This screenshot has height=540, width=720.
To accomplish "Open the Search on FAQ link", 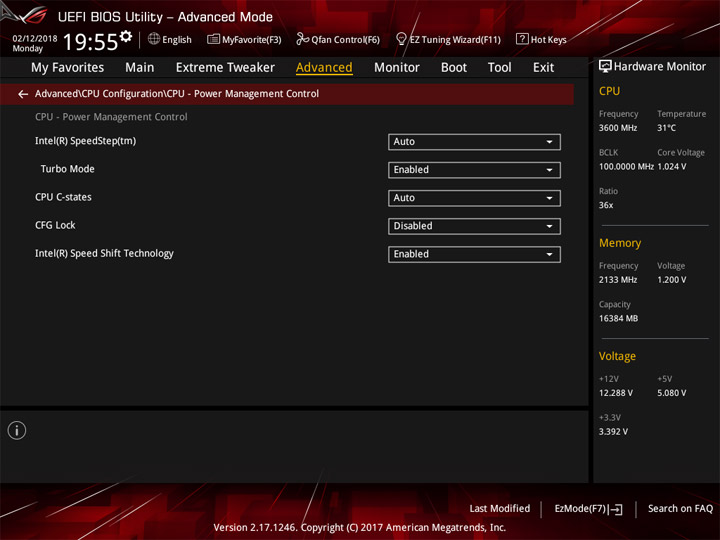I will click(680, 508).
